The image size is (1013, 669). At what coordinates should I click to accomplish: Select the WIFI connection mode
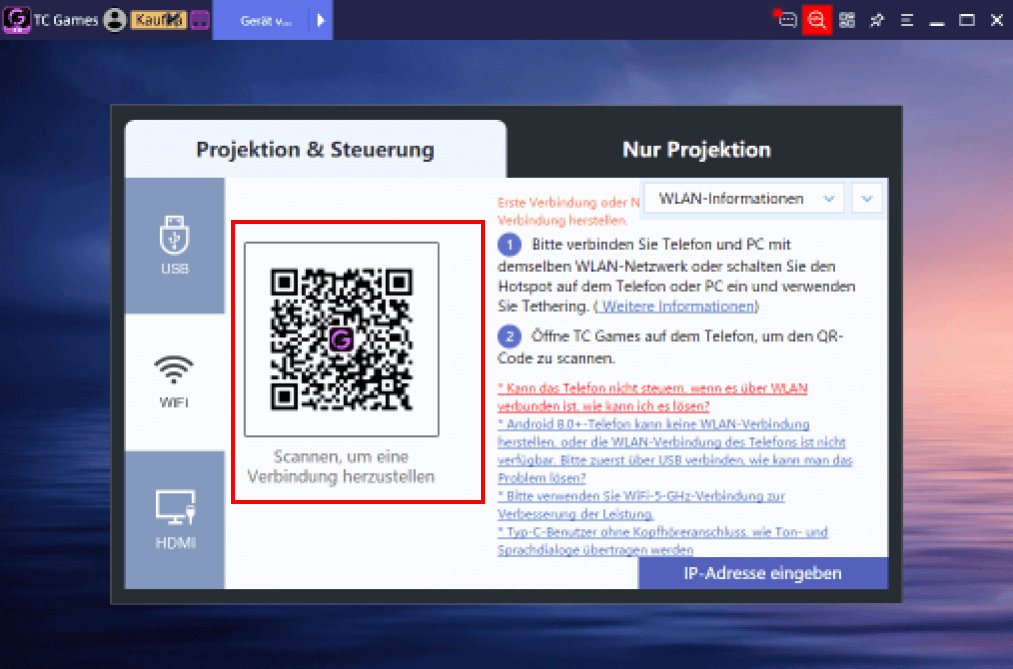tap(174, 382)
